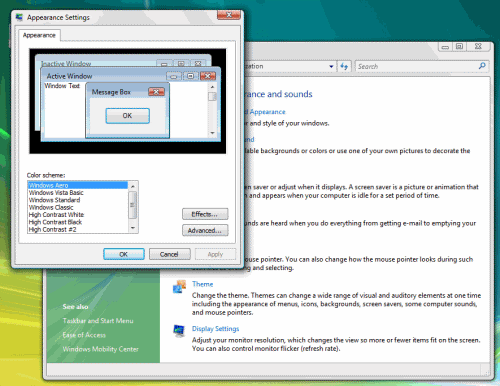Select High Contrast Black scheme
Image resolution: width=500 pixels, height=386 pixels.
click(78, 222)
